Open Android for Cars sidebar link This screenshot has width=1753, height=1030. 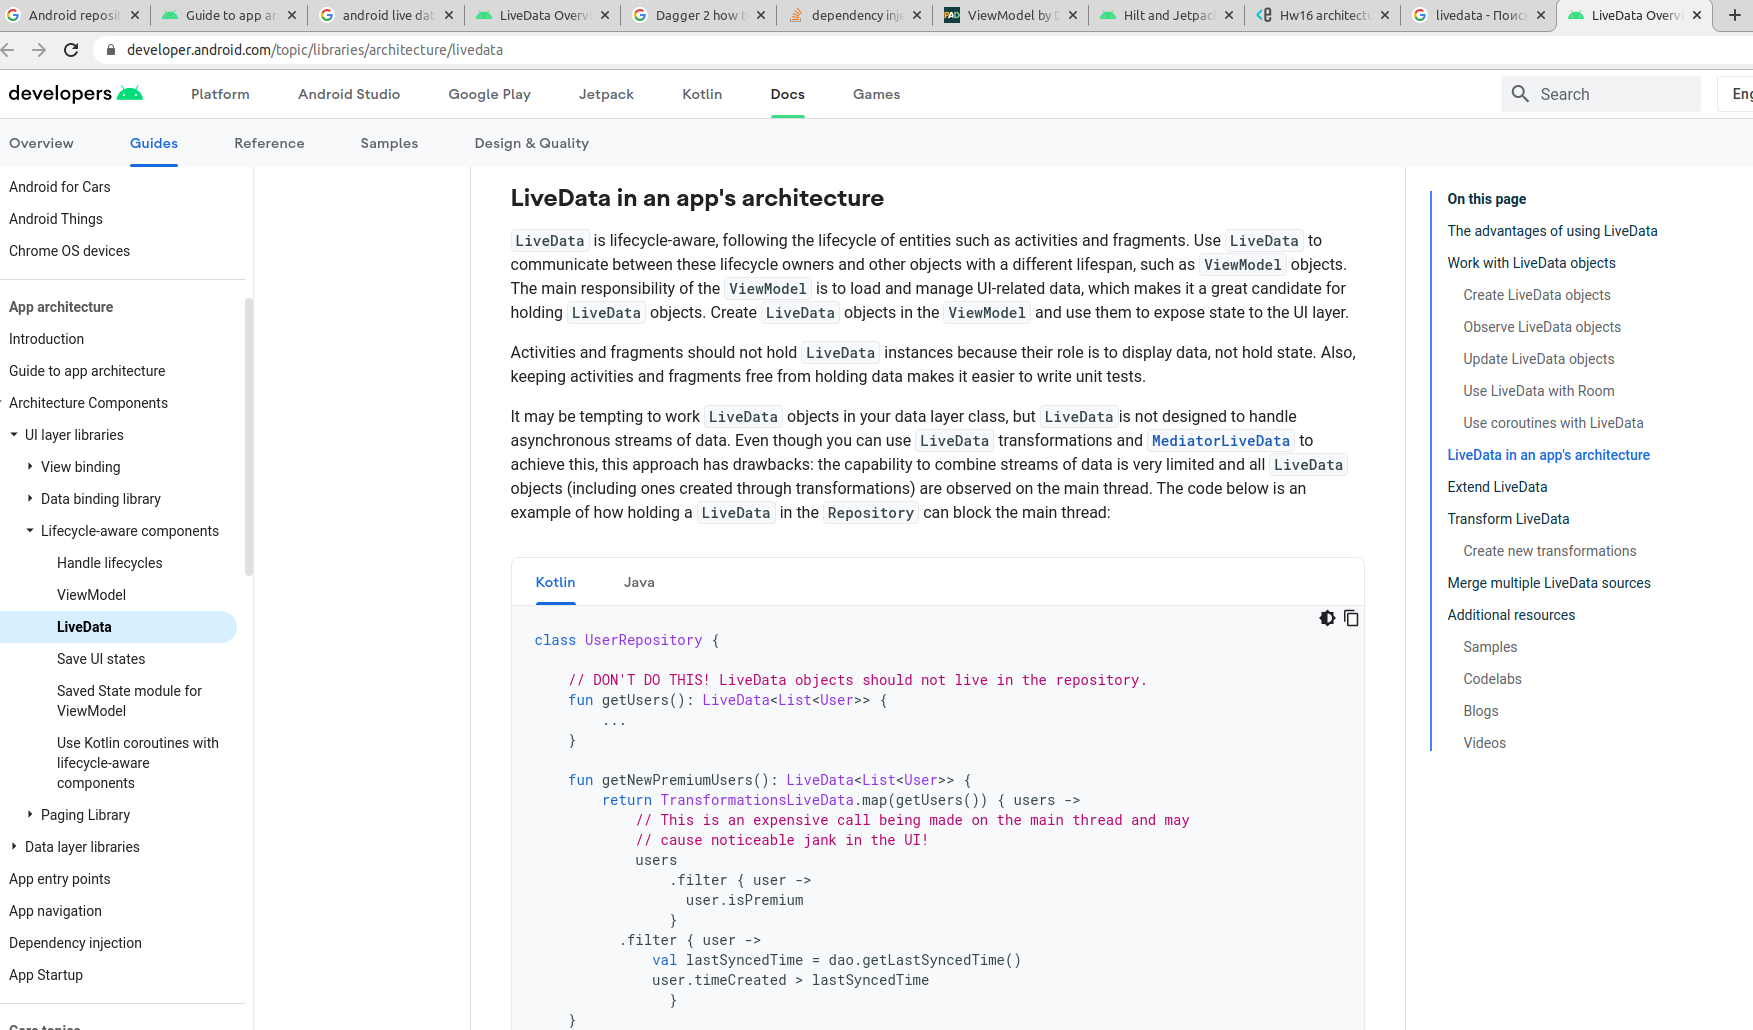click(59, 187)
